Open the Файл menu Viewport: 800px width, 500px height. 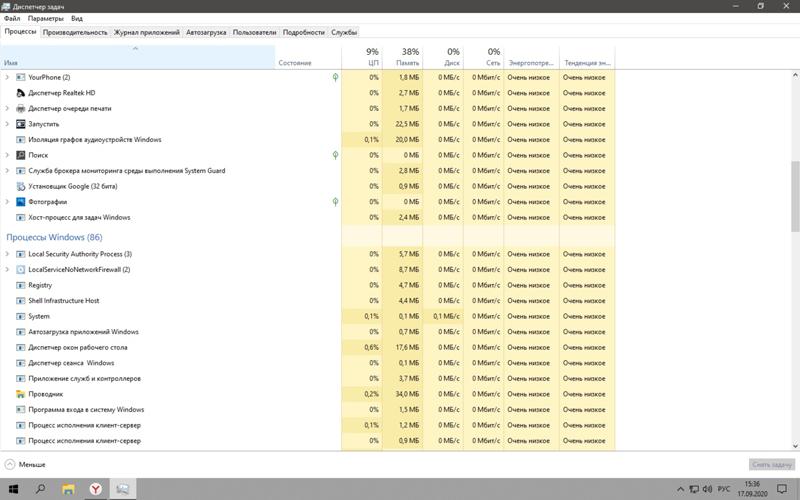point(12,18)
